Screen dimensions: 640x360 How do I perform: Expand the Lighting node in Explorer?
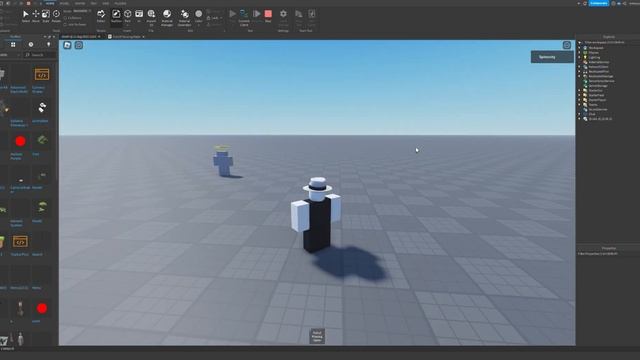tap(579, 58)
